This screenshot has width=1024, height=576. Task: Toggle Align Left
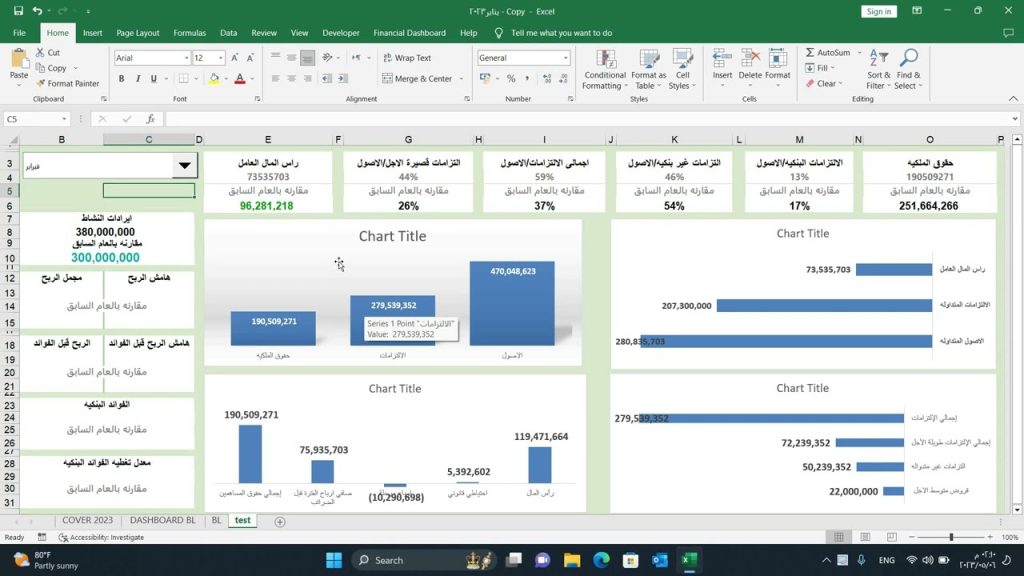[x=276, y=78]
